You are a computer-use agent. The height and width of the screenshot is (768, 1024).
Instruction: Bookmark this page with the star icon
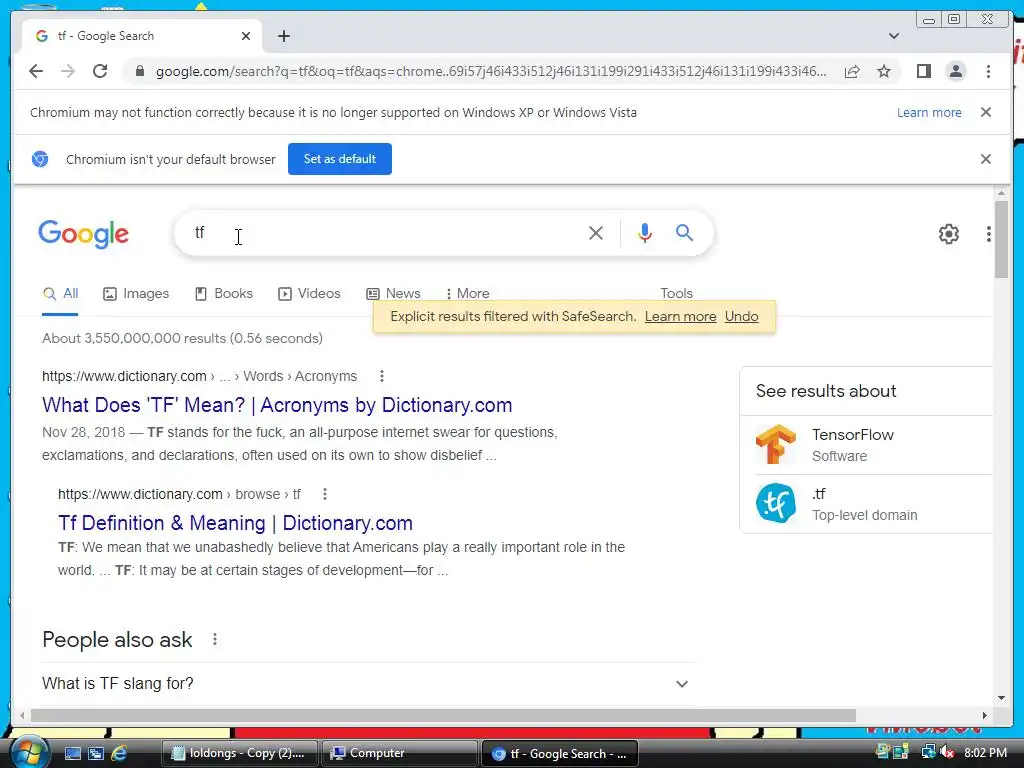point(884,71)
